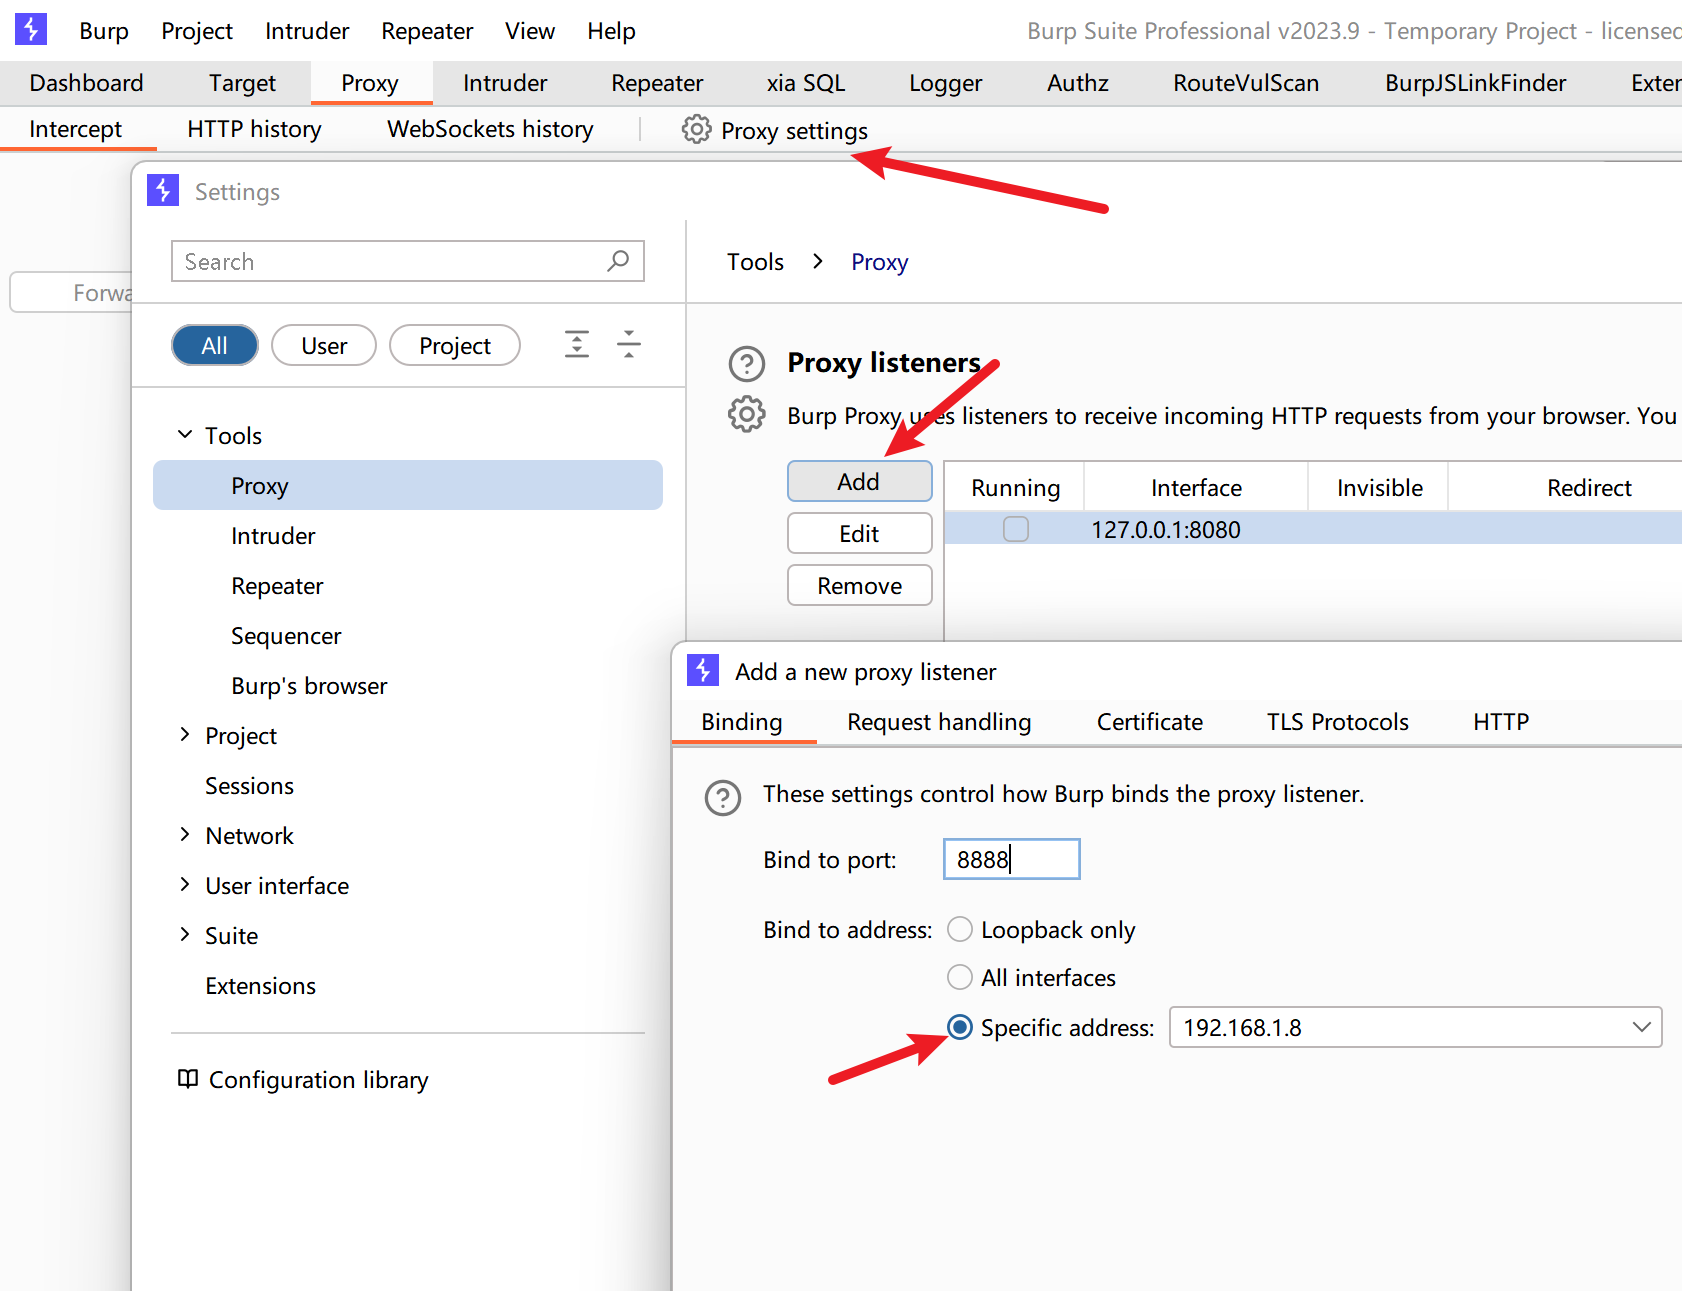Select the 127.0.0.1:8080 listener row
Image resolution: width=1682 pixels, height=1291 pixels.
pos(1313,529)
